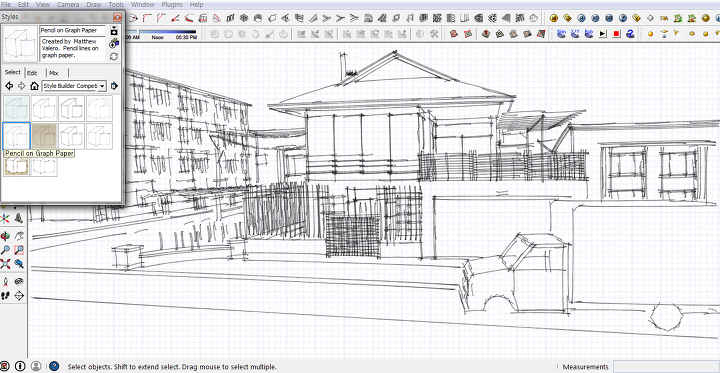The image size is (720, 373).
Task: Click the info circle icon in status bar
Action: pyautogui.click(x=20, y=366)
